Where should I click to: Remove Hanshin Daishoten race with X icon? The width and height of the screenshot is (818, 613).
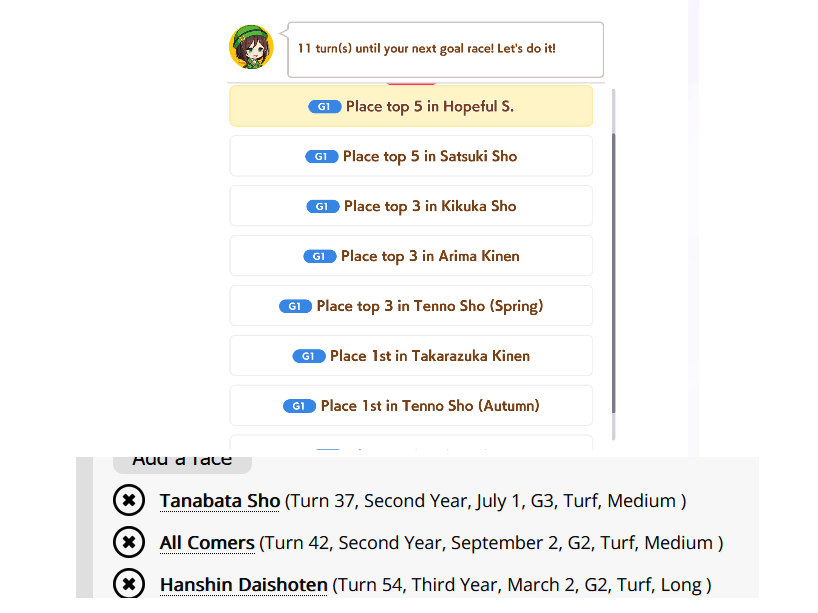coord(129,584)
